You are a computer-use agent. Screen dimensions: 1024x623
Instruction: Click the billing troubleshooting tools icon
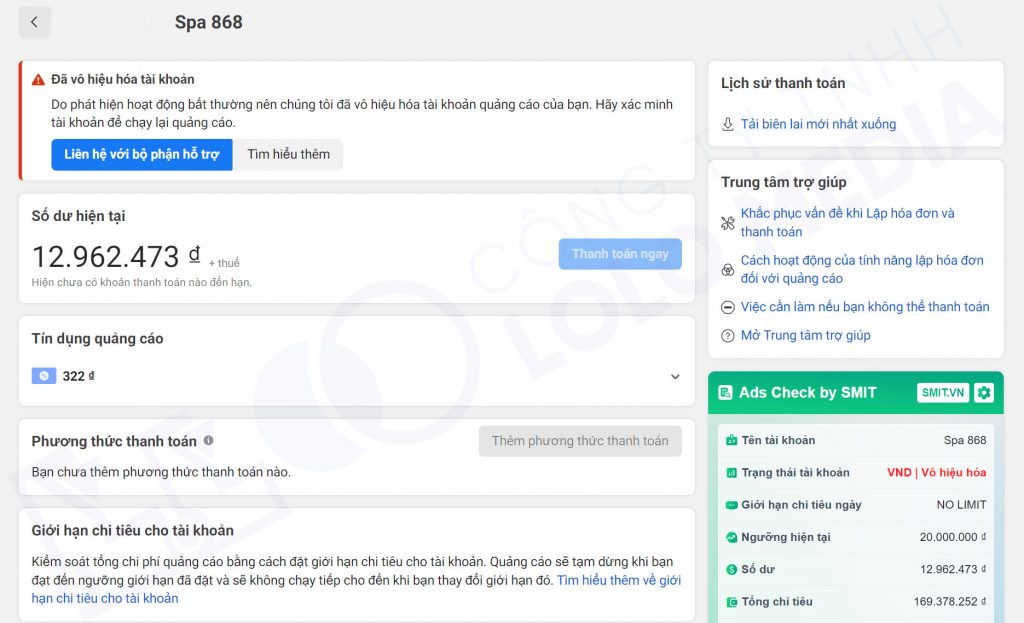click(728, 223)
